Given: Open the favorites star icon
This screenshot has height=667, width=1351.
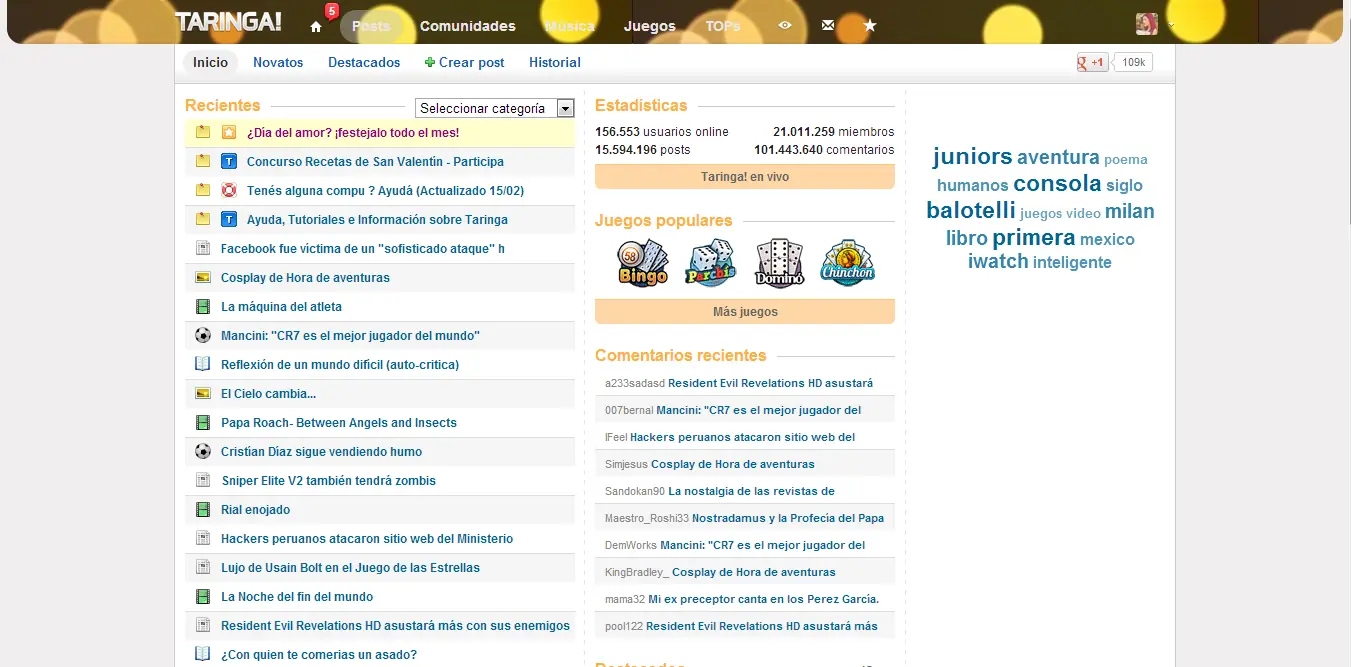Looking at the screenshot, I should pyautogui.click(x=870, y=26).
